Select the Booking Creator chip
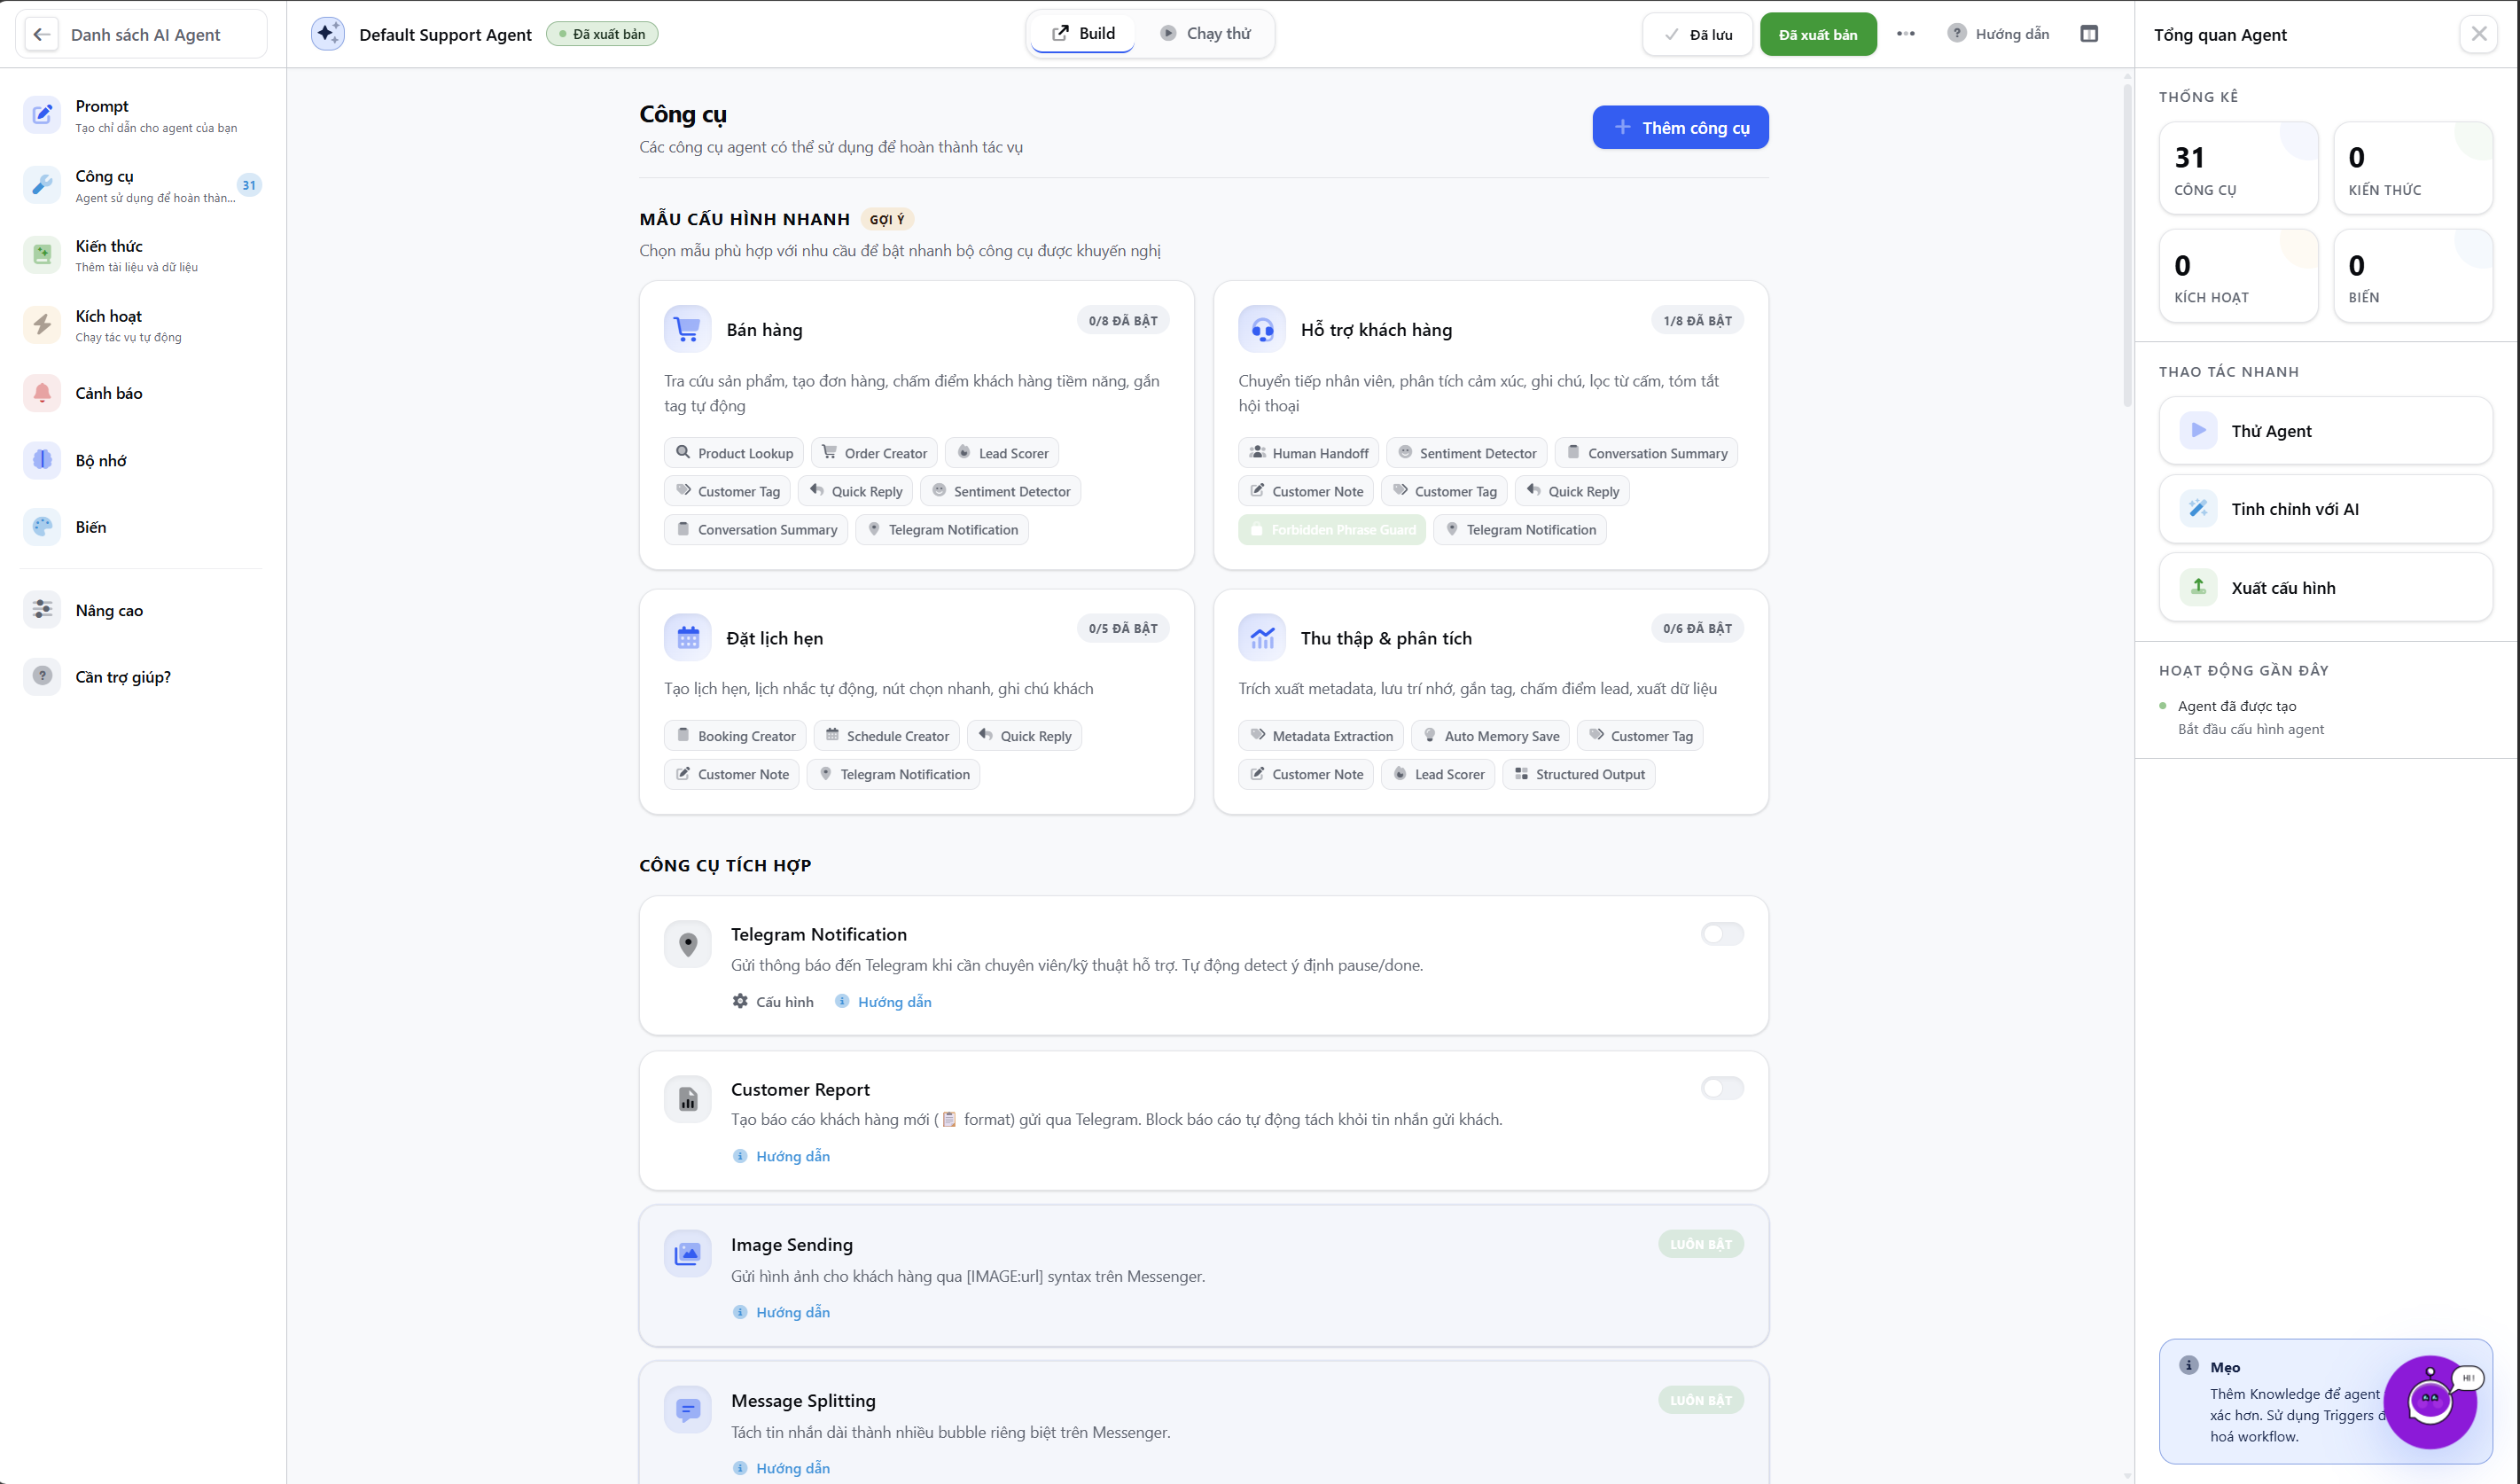This screenshot has height=1484, width=2520. 735,736
